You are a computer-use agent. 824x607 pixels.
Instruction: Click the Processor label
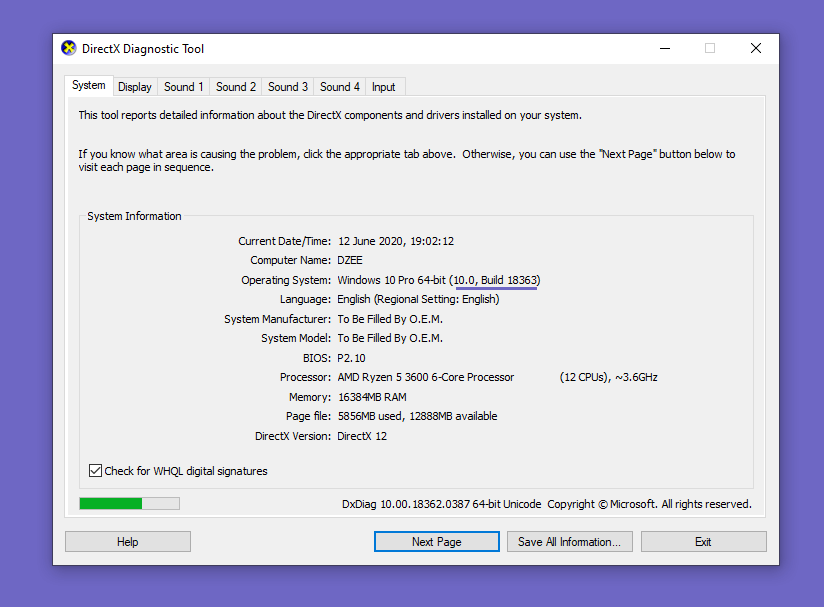305,377
